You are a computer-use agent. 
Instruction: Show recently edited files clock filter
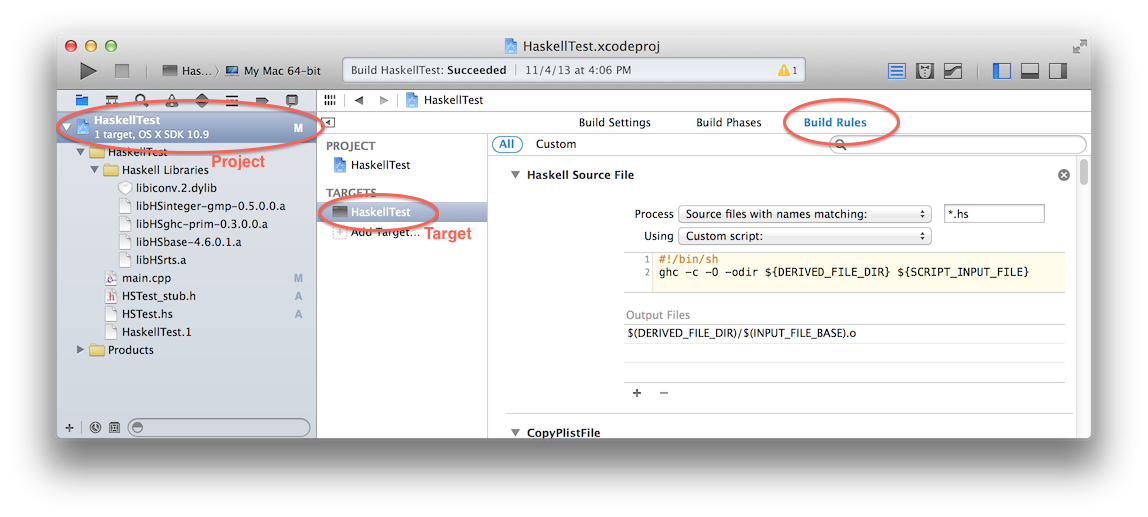pyautogui.click(x=95, y=428)
